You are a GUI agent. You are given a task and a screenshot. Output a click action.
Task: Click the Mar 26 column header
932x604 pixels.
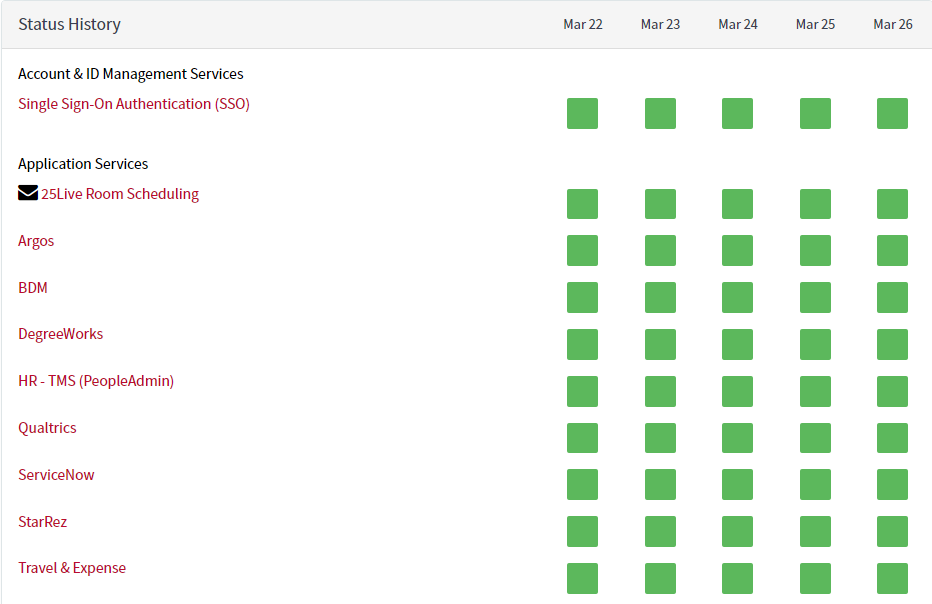893,24
